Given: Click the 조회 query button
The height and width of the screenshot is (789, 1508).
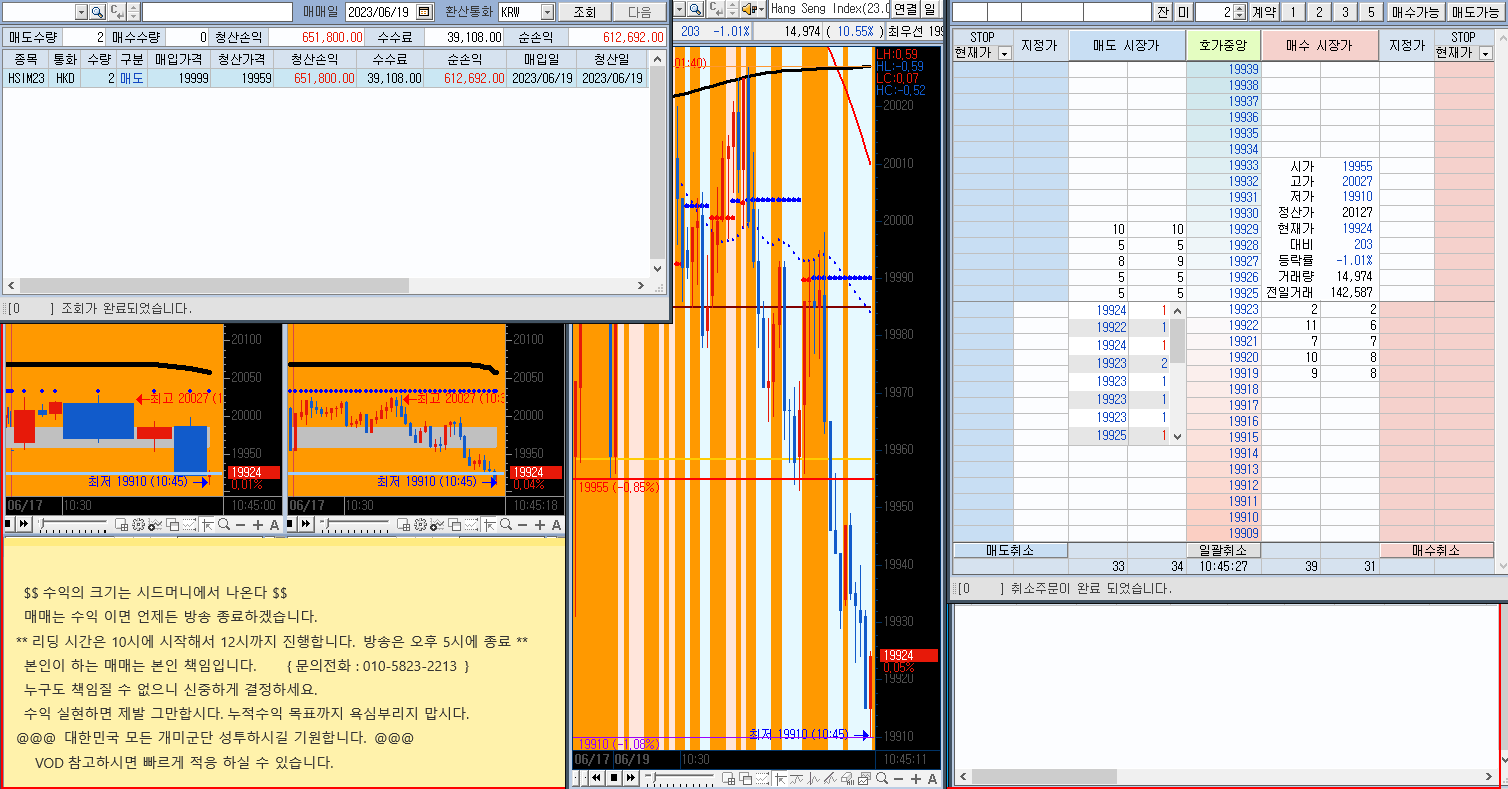Looking at the screenshot, I should 584,12.
